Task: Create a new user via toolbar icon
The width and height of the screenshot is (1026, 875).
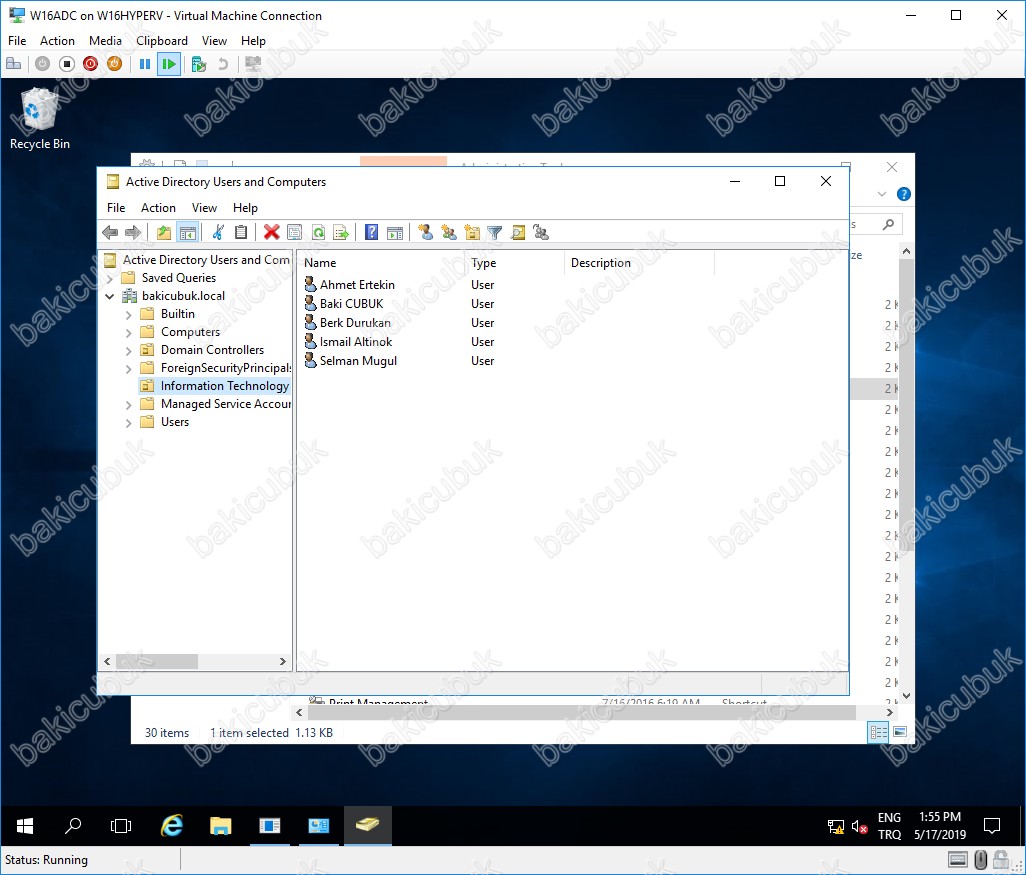Action: click(425, 232)
